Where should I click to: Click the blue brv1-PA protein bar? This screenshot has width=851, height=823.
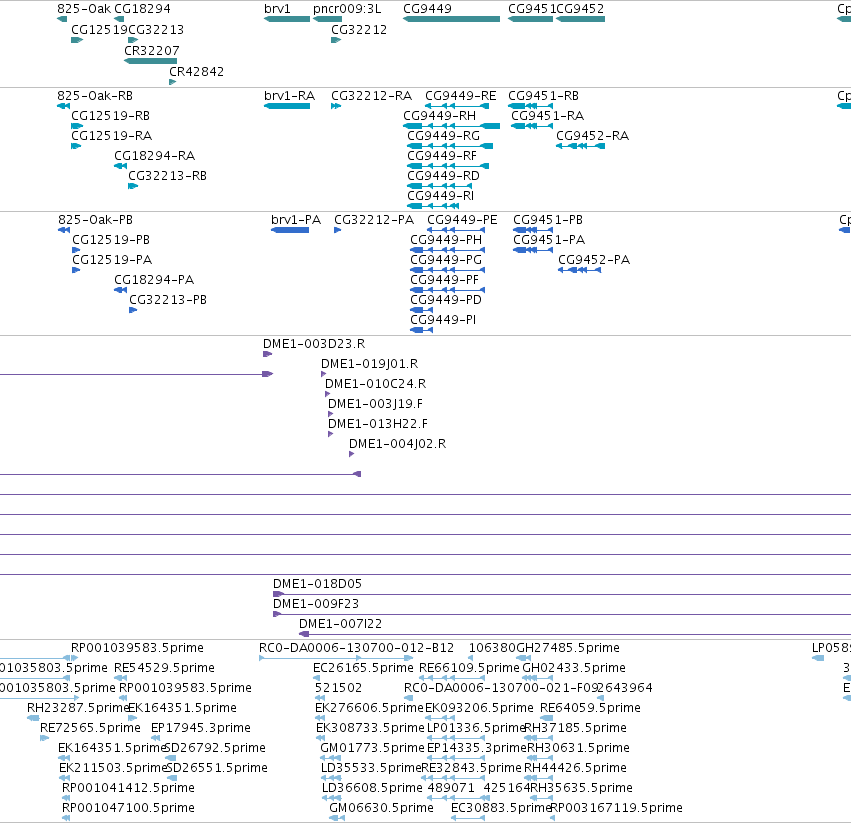(290, 230)
